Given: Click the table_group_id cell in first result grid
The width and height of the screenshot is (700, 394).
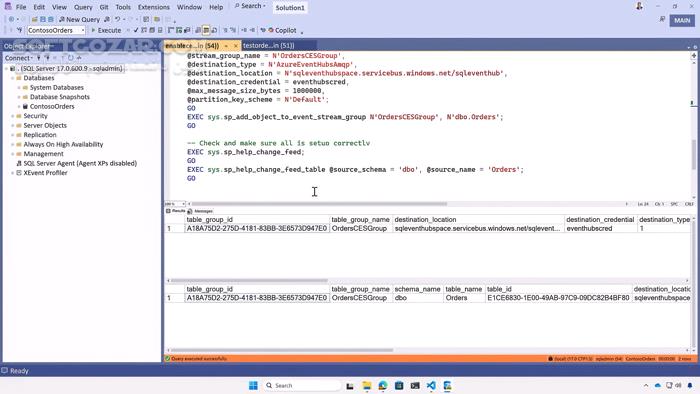Looking at the screenshot, I should tap(257, 228).
